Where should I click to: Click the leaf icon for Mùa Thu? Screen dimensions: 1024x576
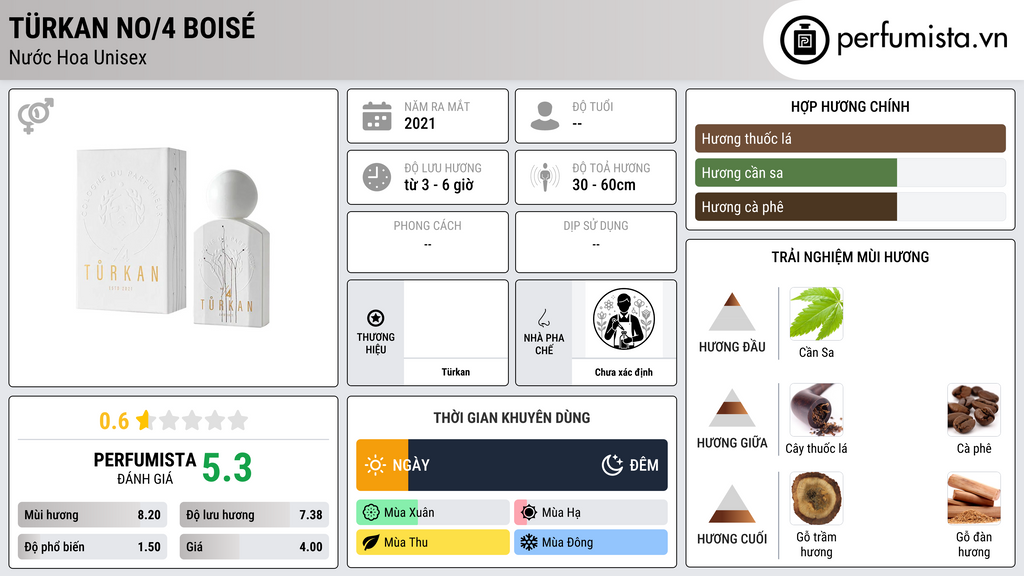point(370,542)
